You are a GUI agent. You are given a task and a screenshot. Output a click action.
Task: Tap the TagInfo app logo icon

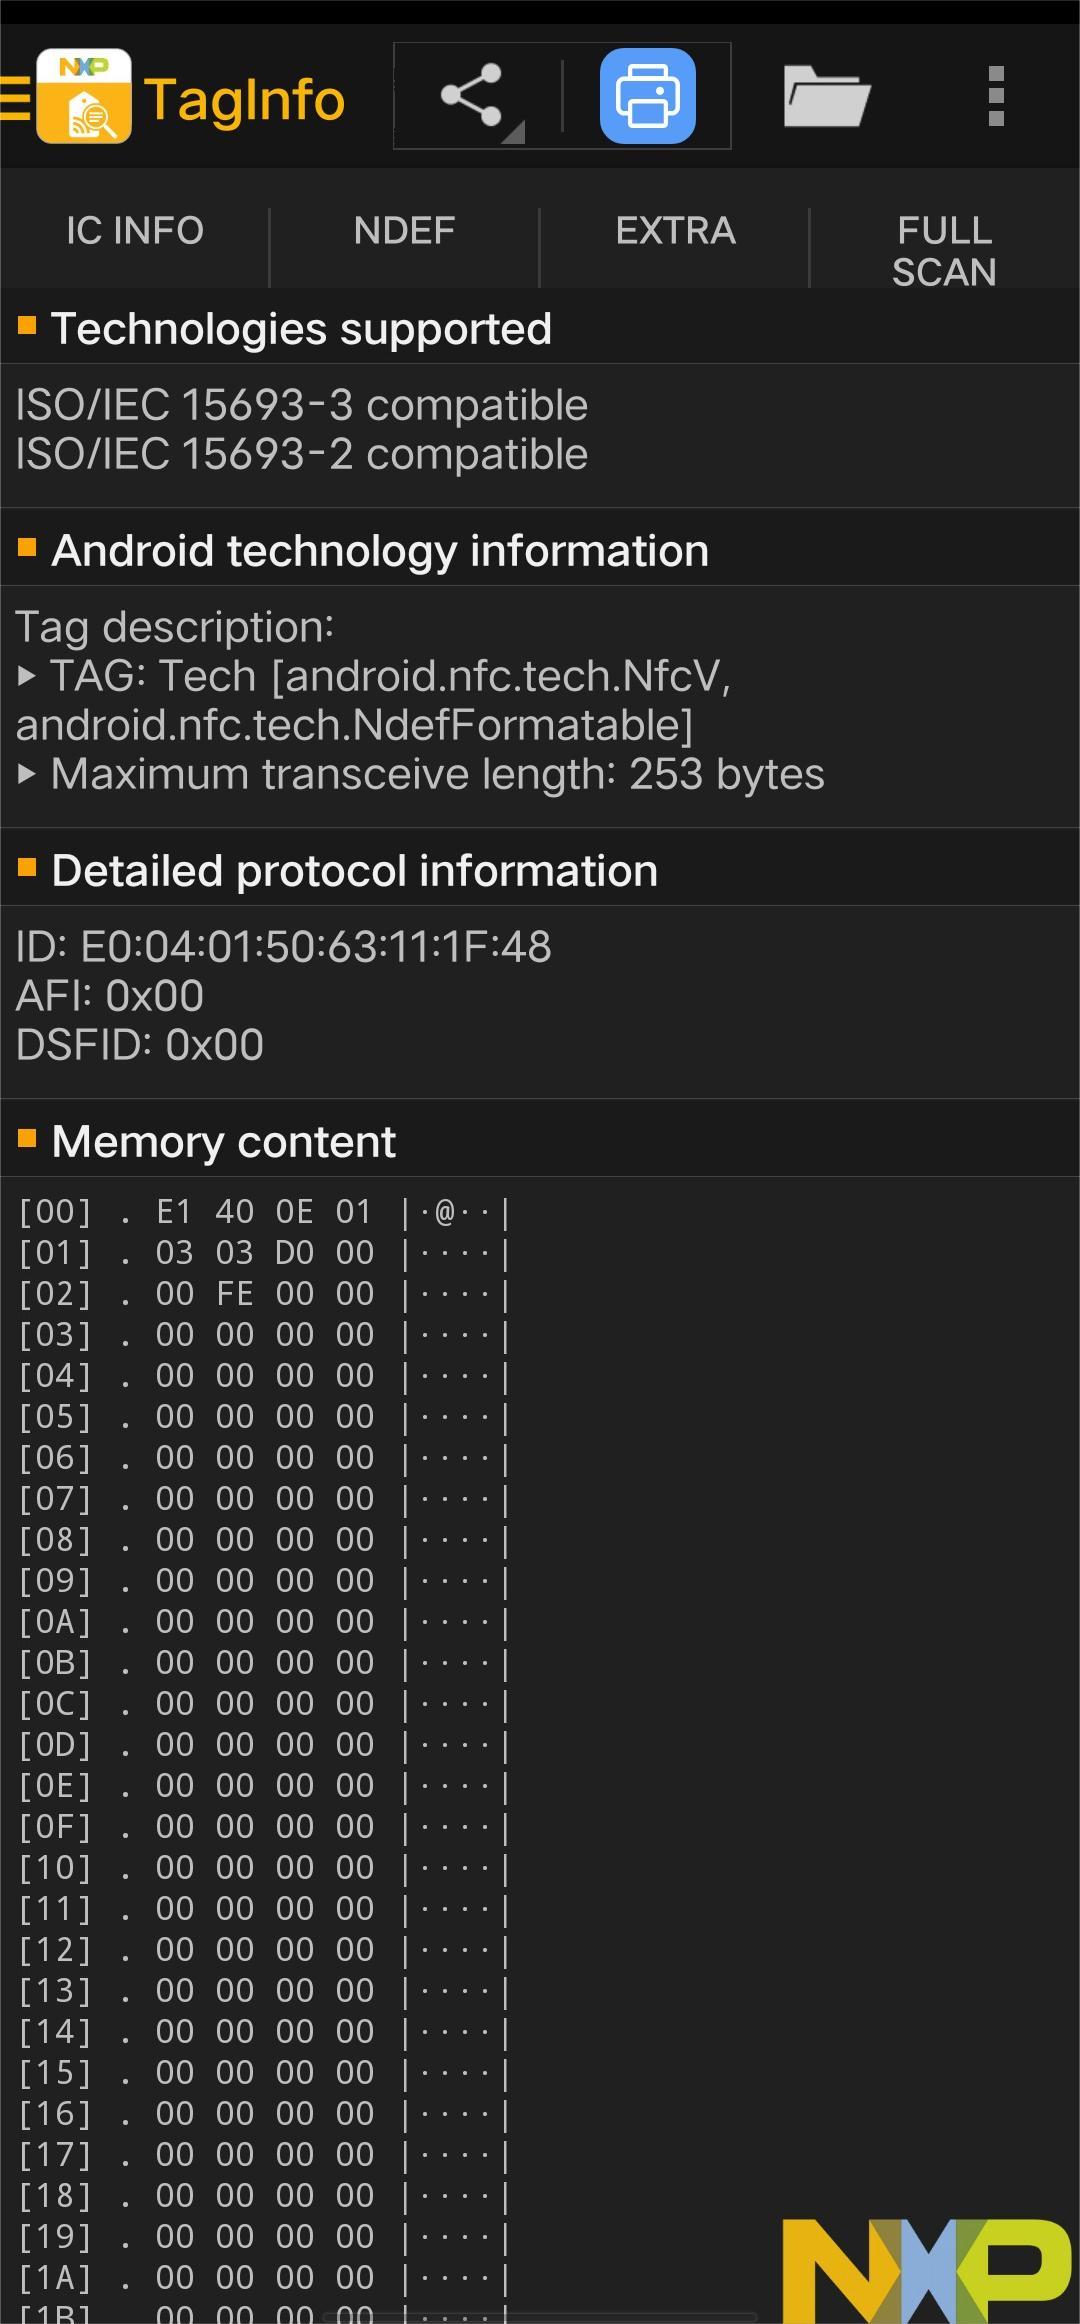click(x=84, y=96)
